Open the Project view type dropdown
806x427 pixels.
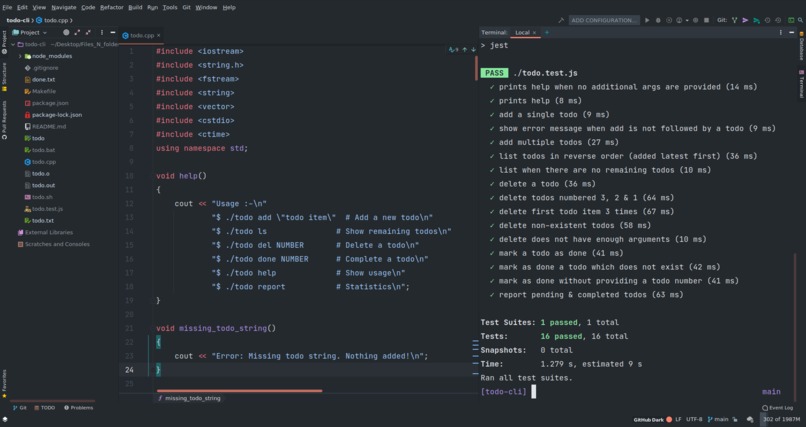(30, 32)
